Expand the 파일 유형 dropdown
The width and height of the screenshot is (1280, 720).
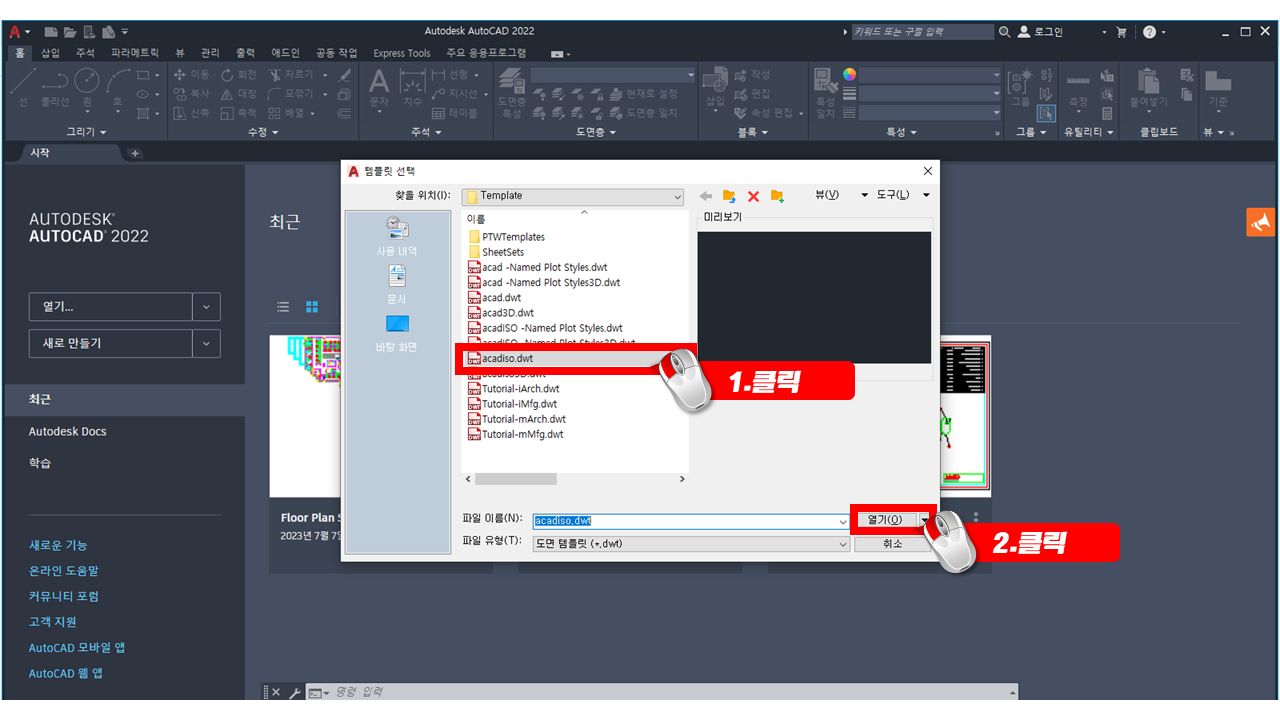coord(843,544)
